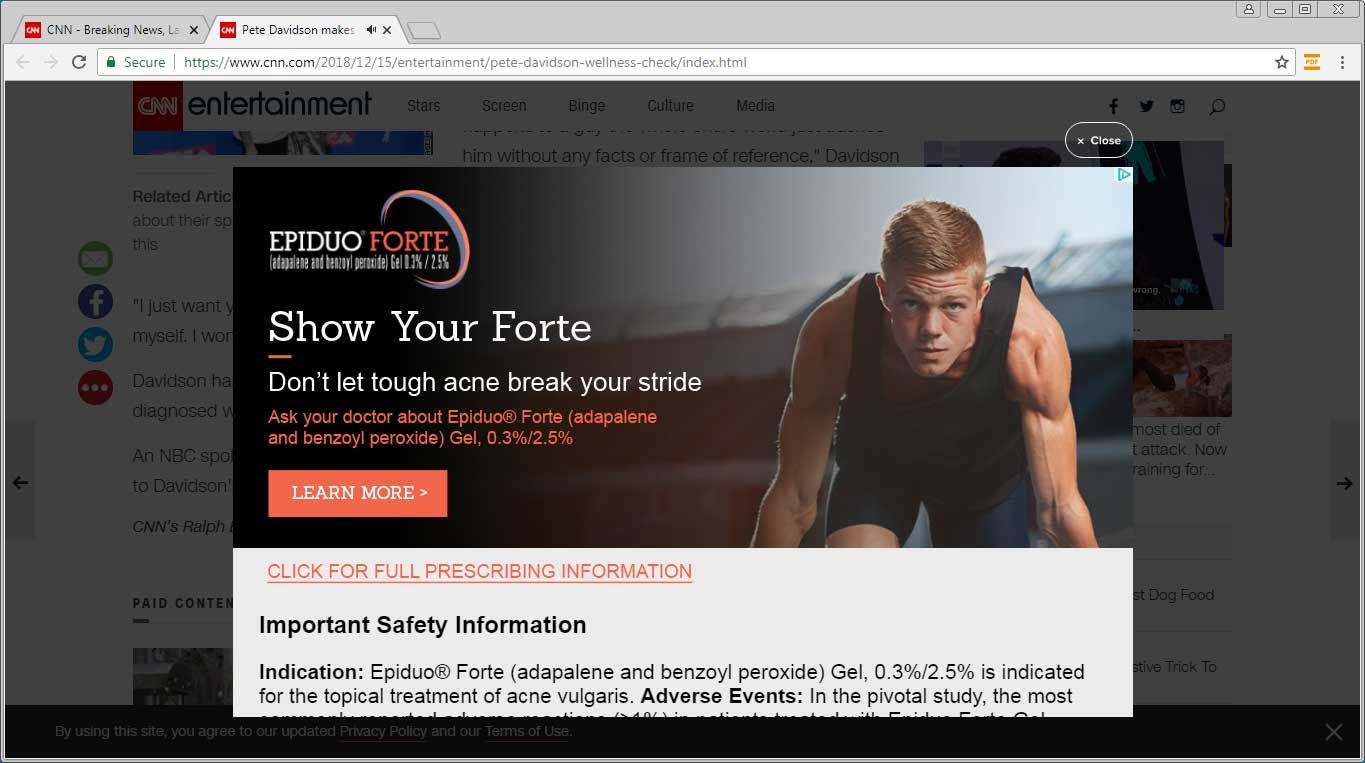The width and height of the screenshot is (1365, 763).
Task: Go to next article arrow
Action: (x=1345, y=483)
